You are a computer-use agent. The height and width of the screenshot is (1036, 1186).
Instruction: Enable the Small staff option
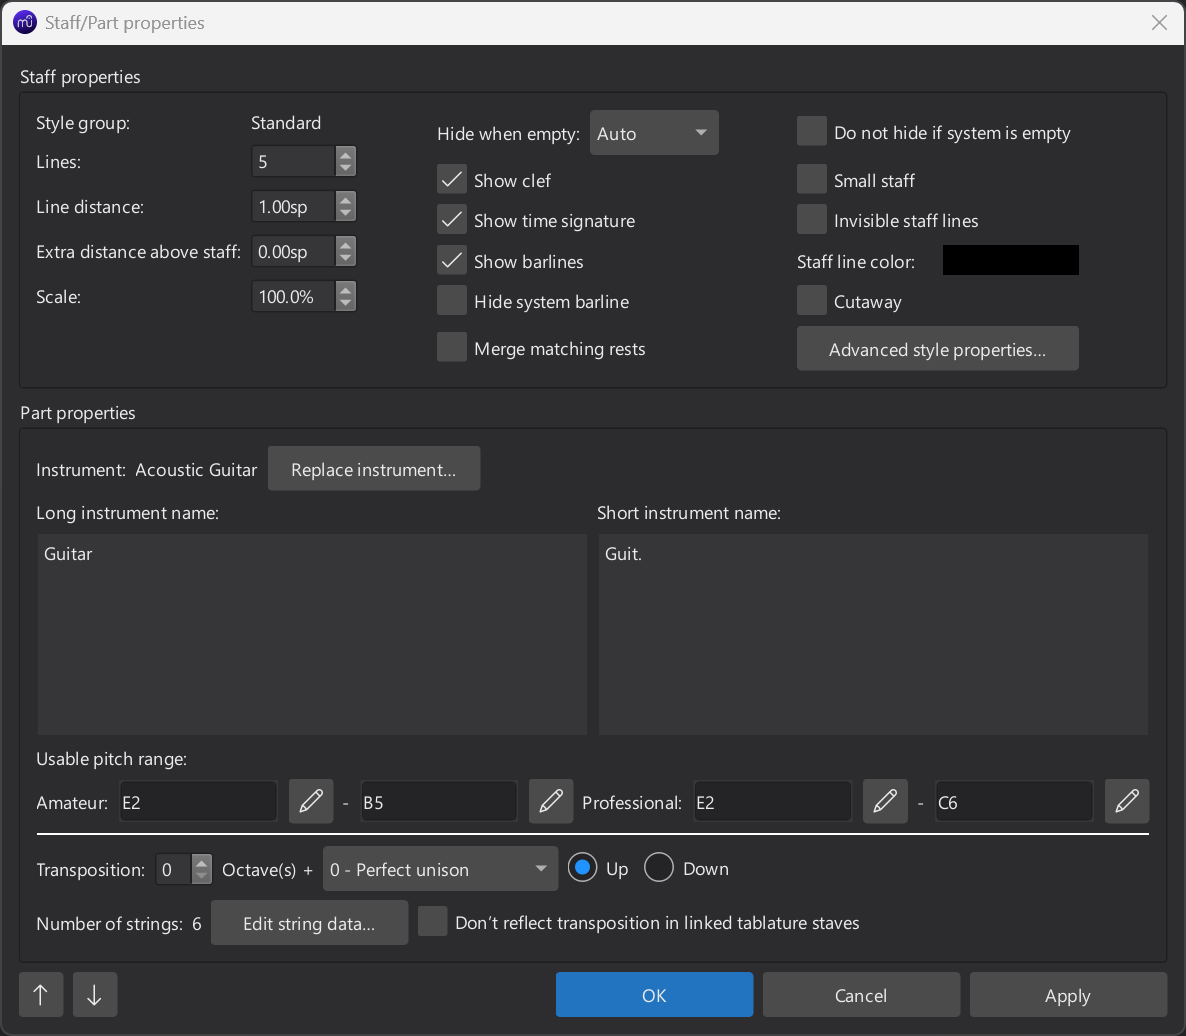click(x=812, y=180)
